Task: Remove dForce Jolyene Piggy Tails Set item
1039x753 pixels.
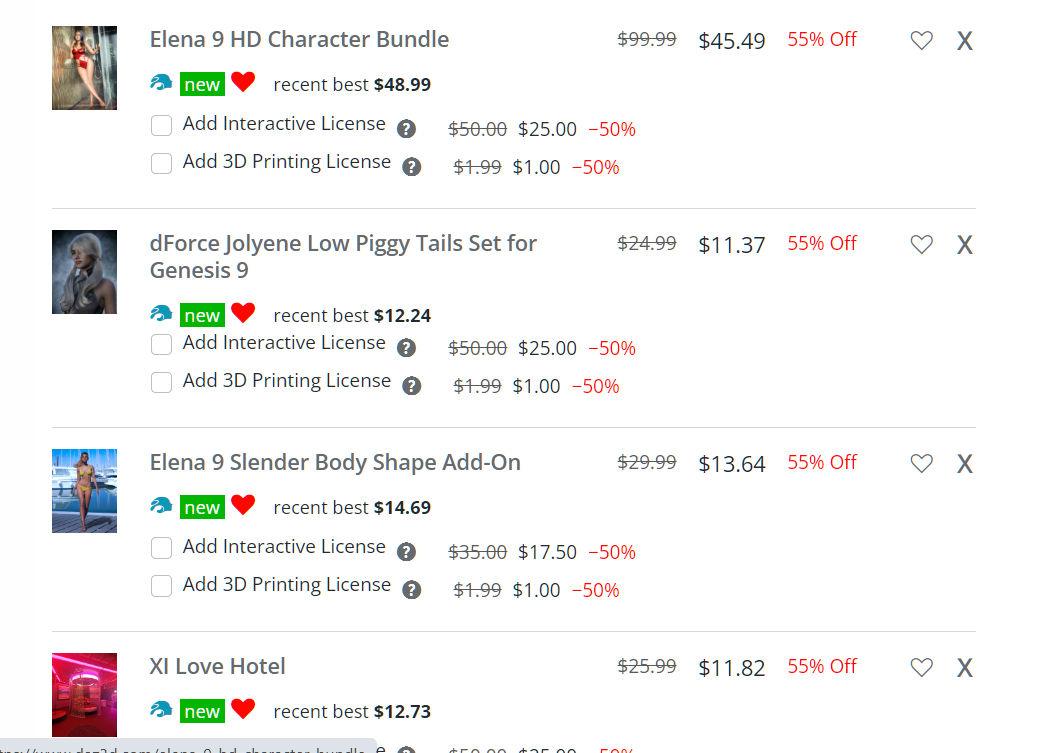Action: tap(964, 245)
